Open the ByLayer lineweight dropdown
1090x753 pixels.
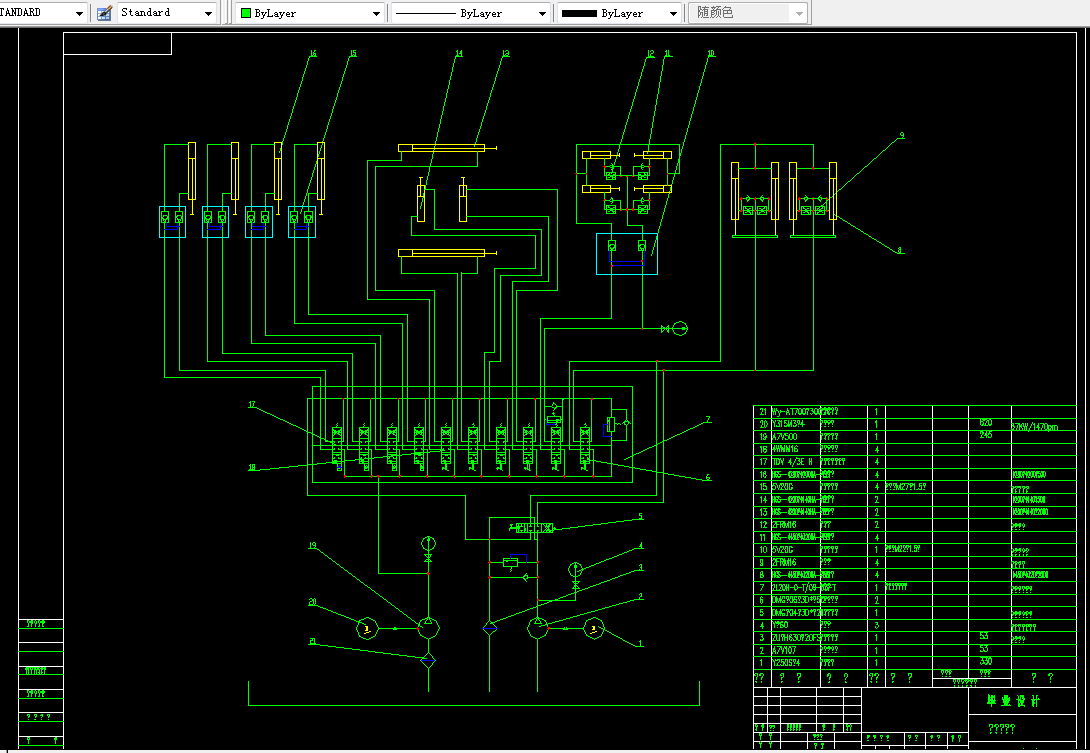pyautogui.click(x=619, y=13)
